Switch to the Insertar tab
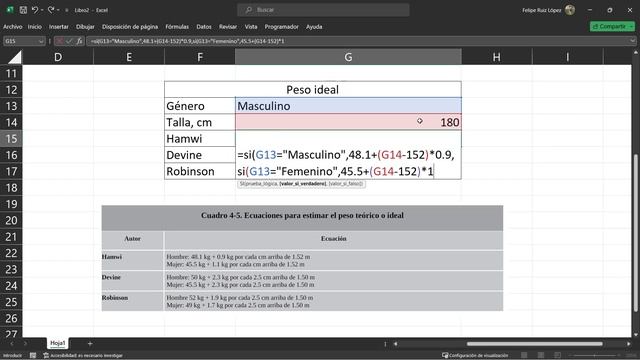Screen dimensions: 640x360 coord(59,27)
